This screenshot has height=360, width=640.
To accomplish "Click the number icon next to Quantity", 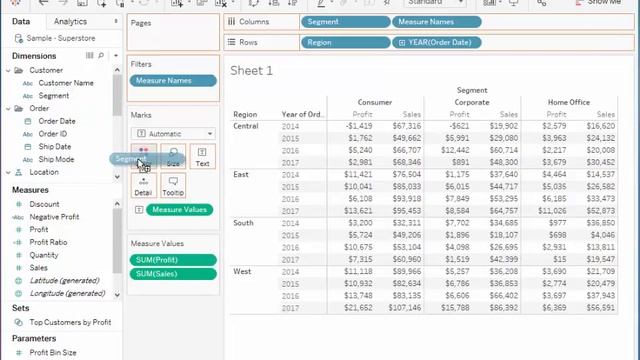I will [x=18, y=255].
